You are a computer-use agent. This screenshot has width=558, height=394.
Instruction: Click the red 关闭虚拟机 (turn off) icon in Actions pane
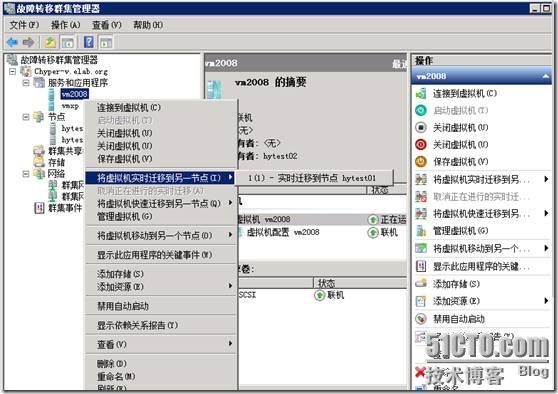click(x=421, y=145)
